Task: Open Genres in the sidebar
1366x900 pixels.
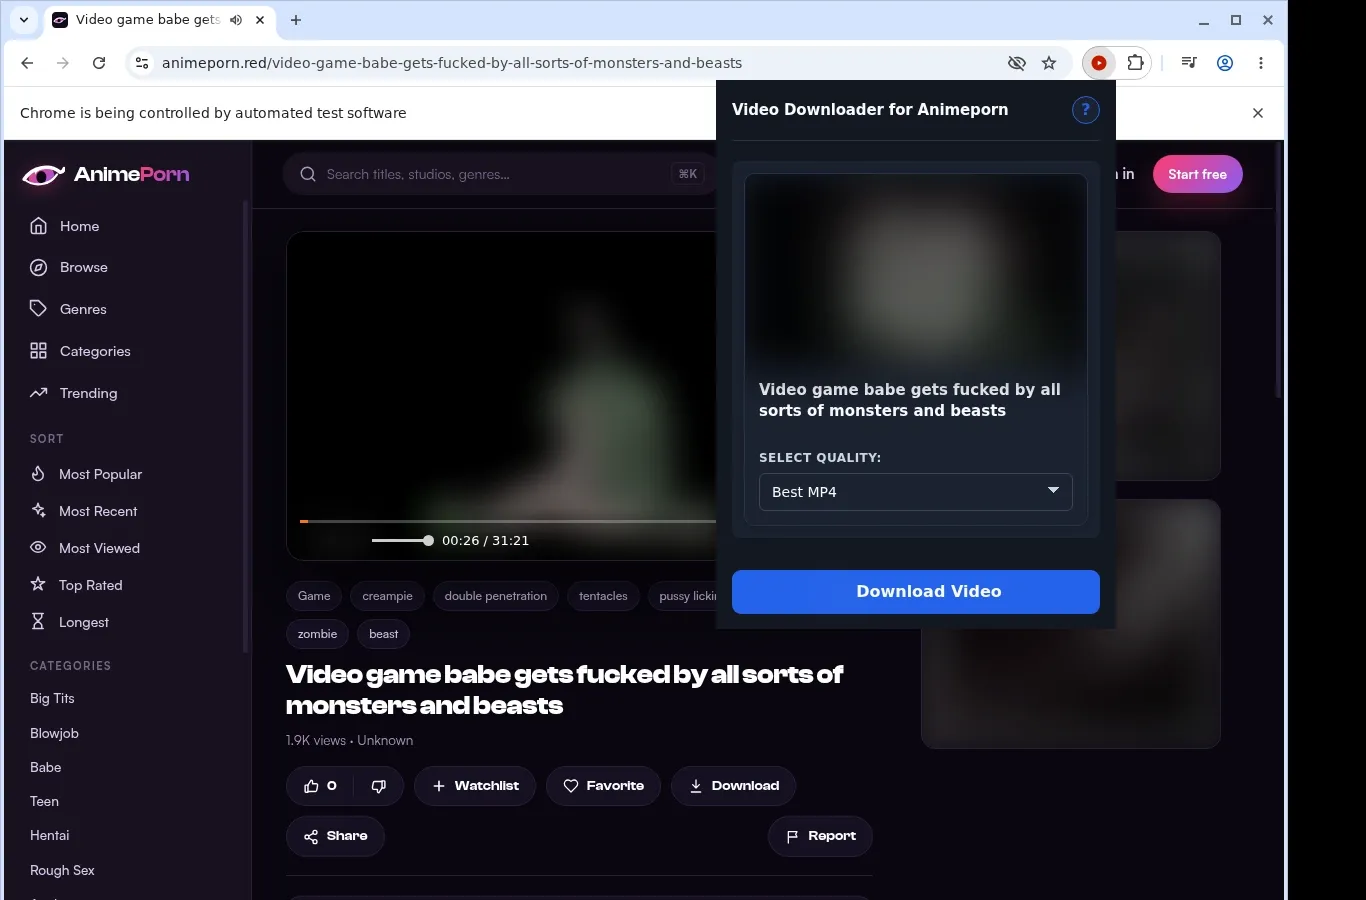Action: pos(67,309)
